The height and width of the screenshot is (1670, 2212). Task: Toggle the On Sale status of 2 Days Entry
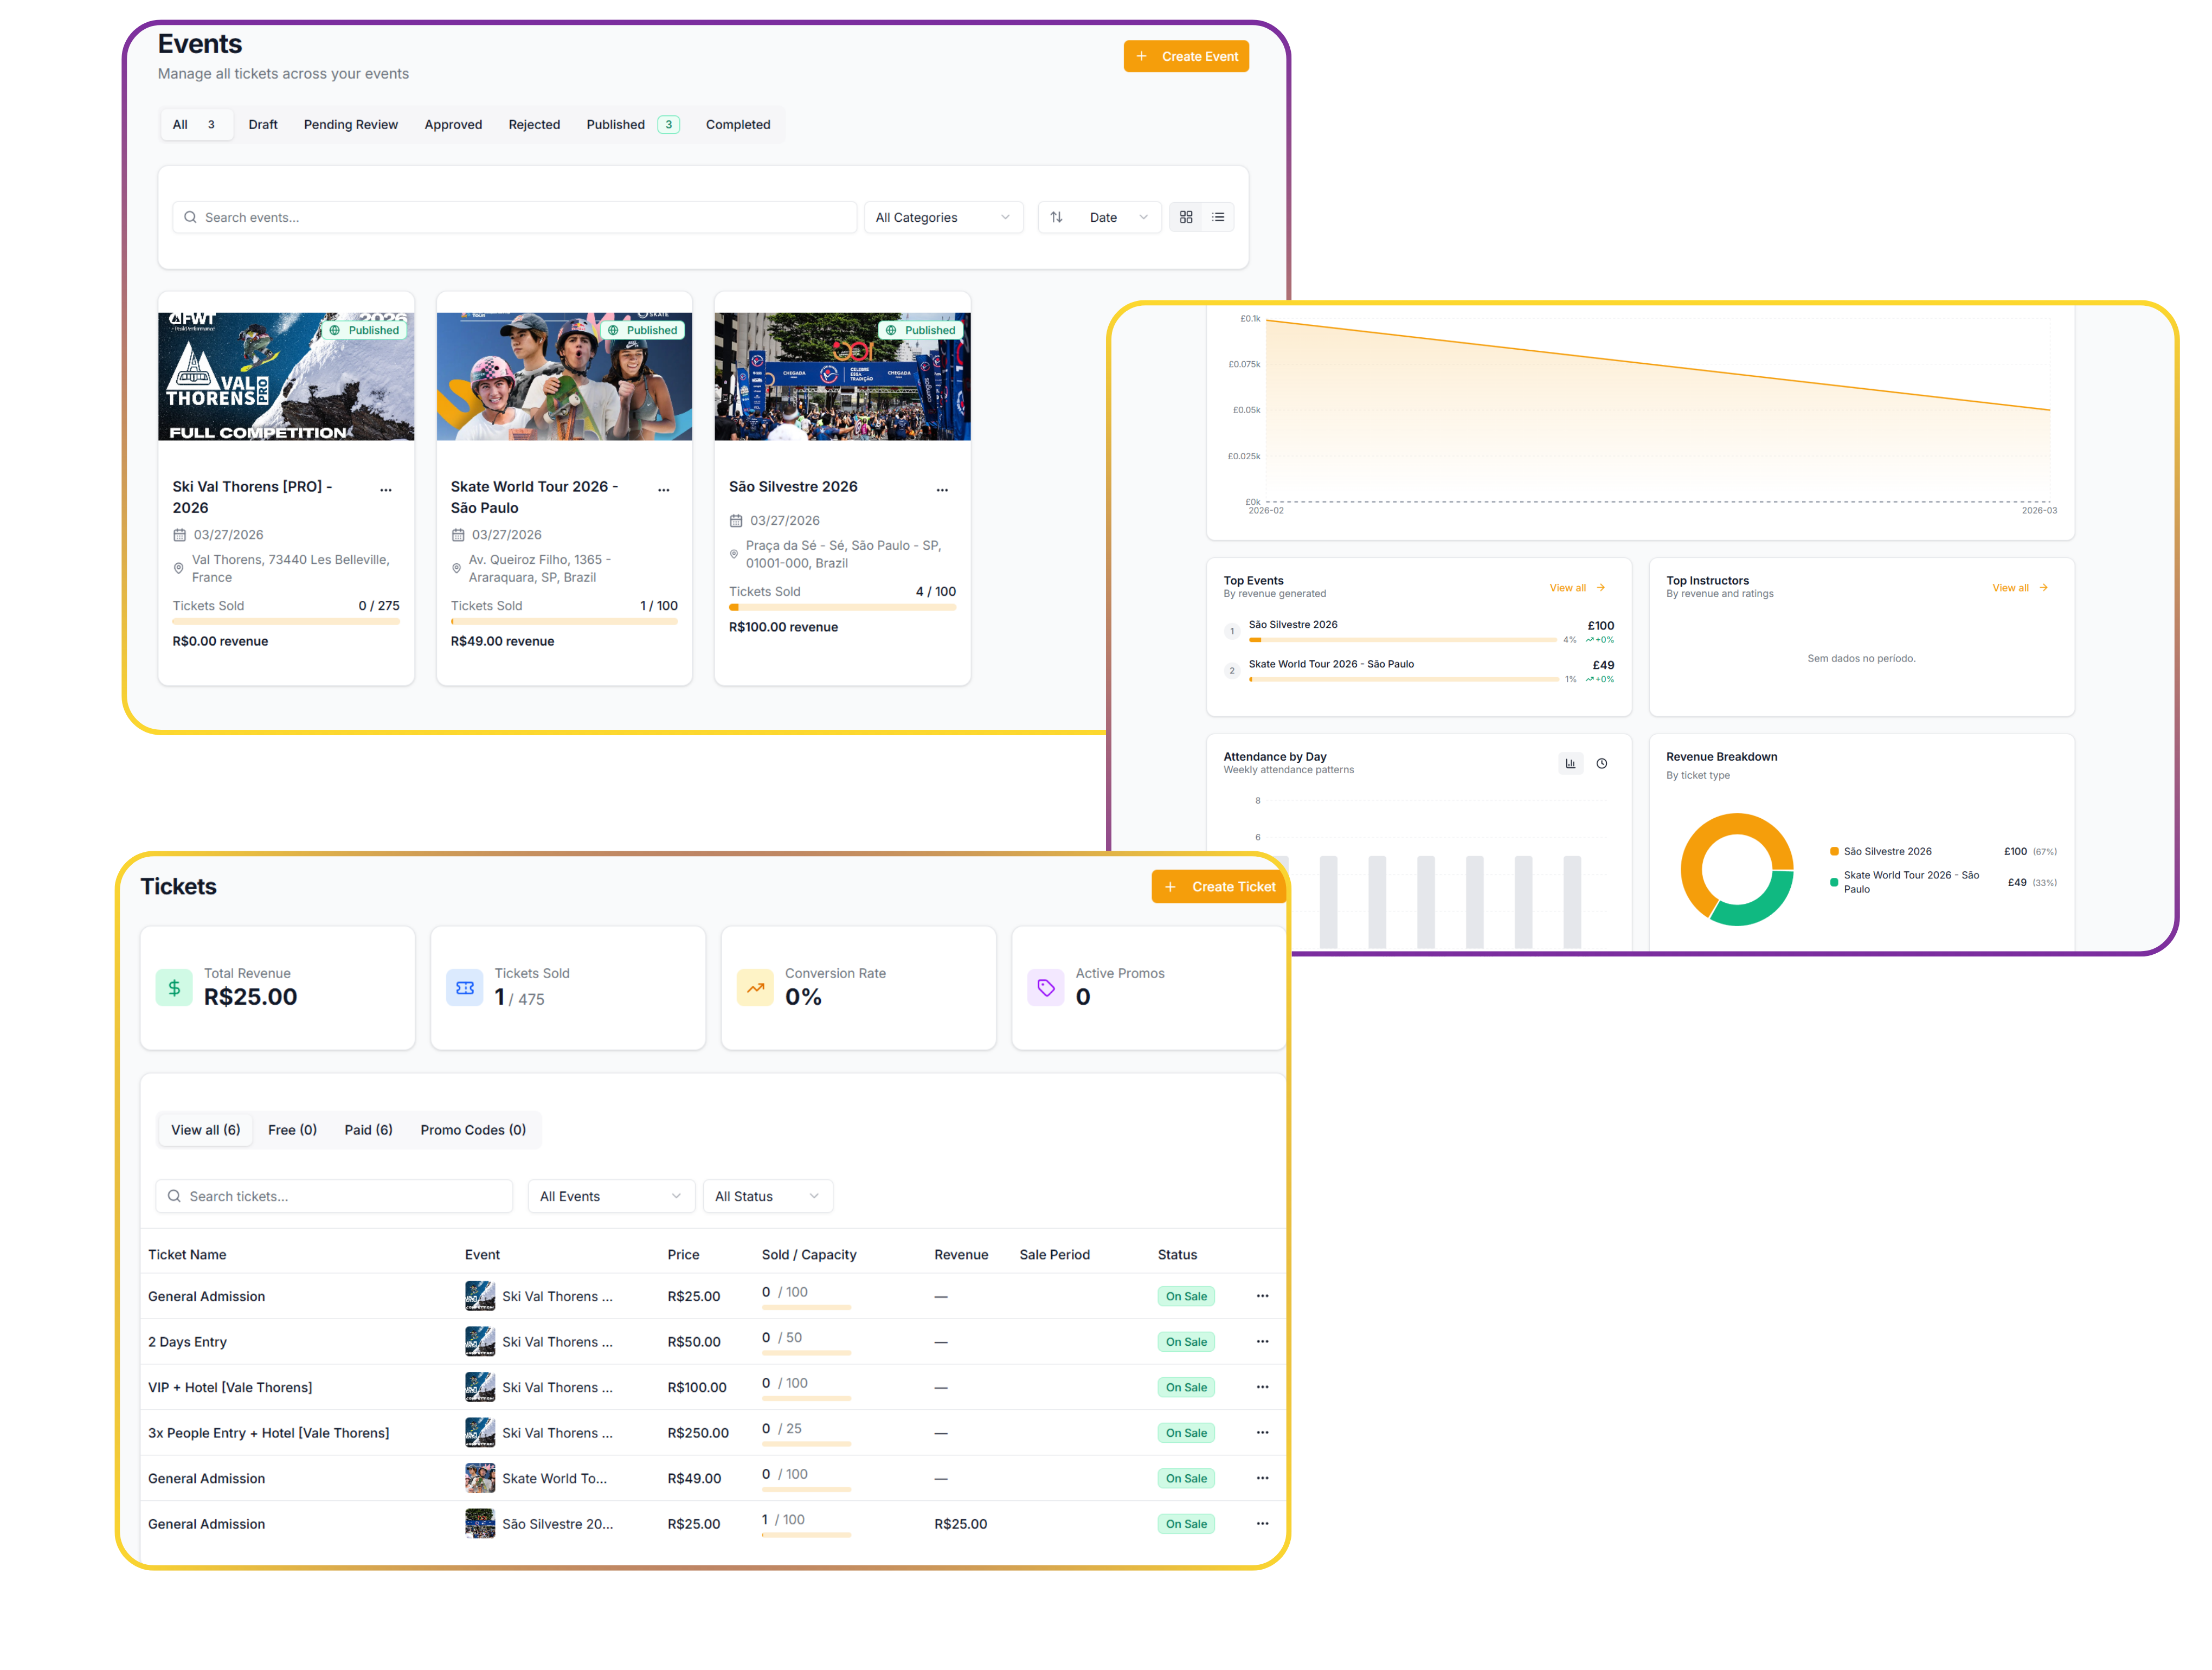pyautogui.click(x=1186, y=1341)
